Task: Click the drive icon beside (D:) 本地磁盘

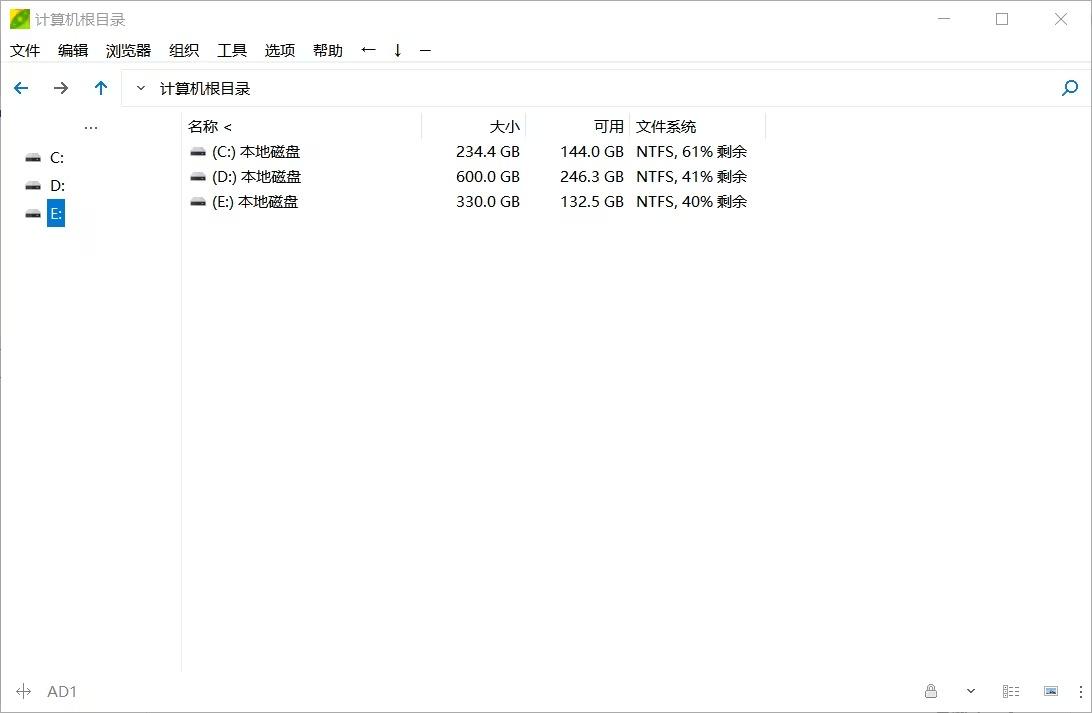Action: coord(198,177)
